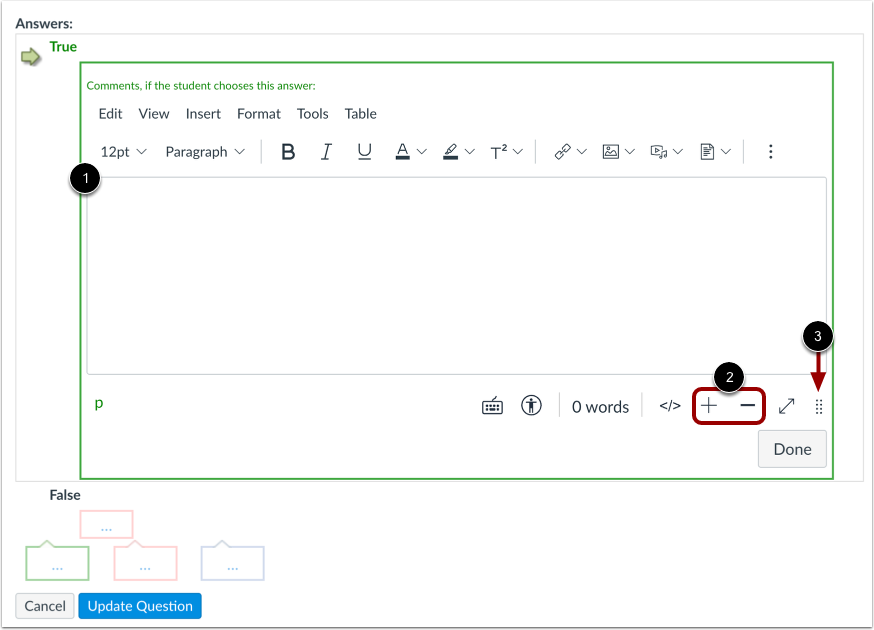The image size is (874, 630).
Task: Toggle underline formatting
Action: (x=364, y=152)
